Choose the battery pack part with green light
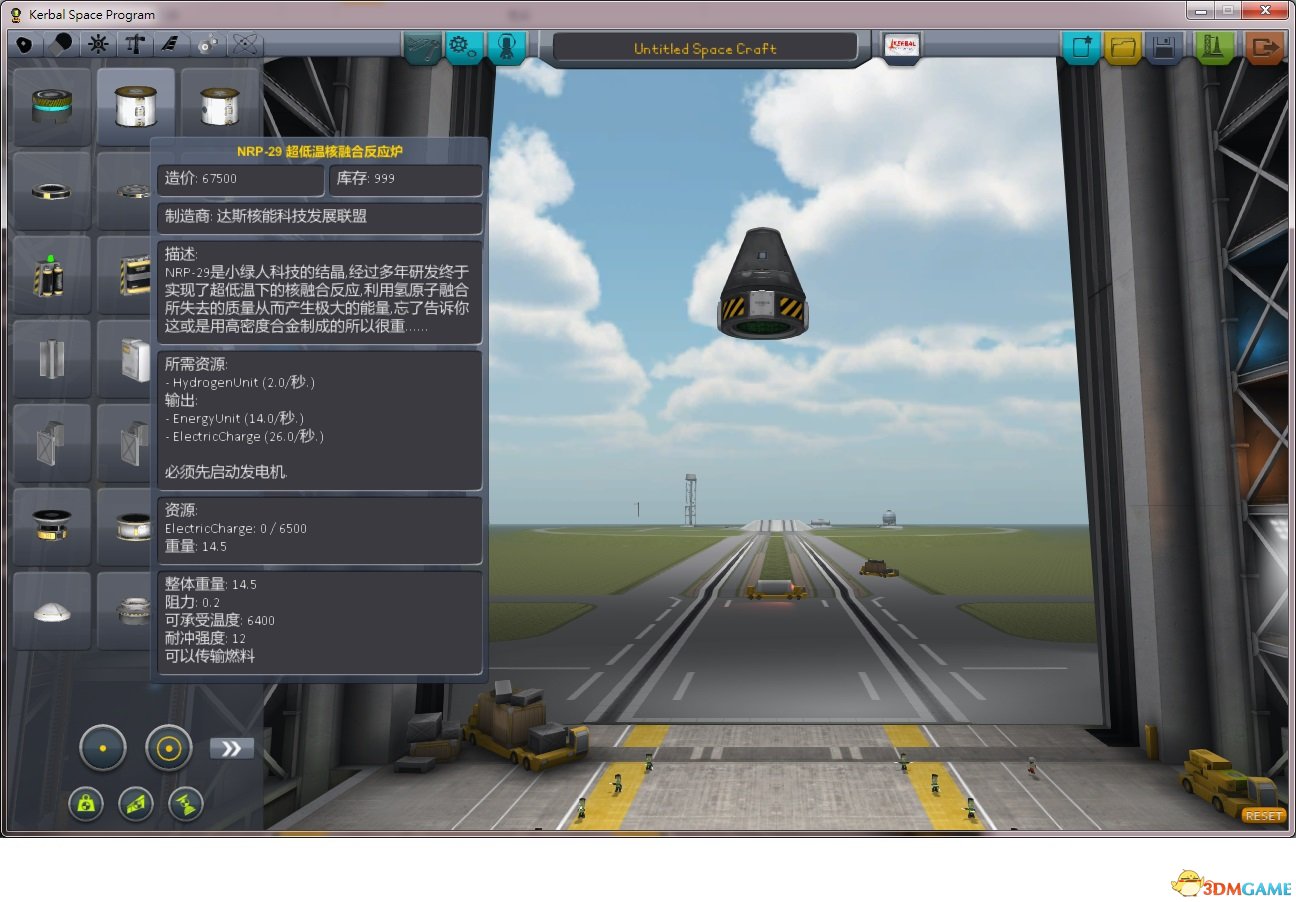 click(x=52, y=274)
